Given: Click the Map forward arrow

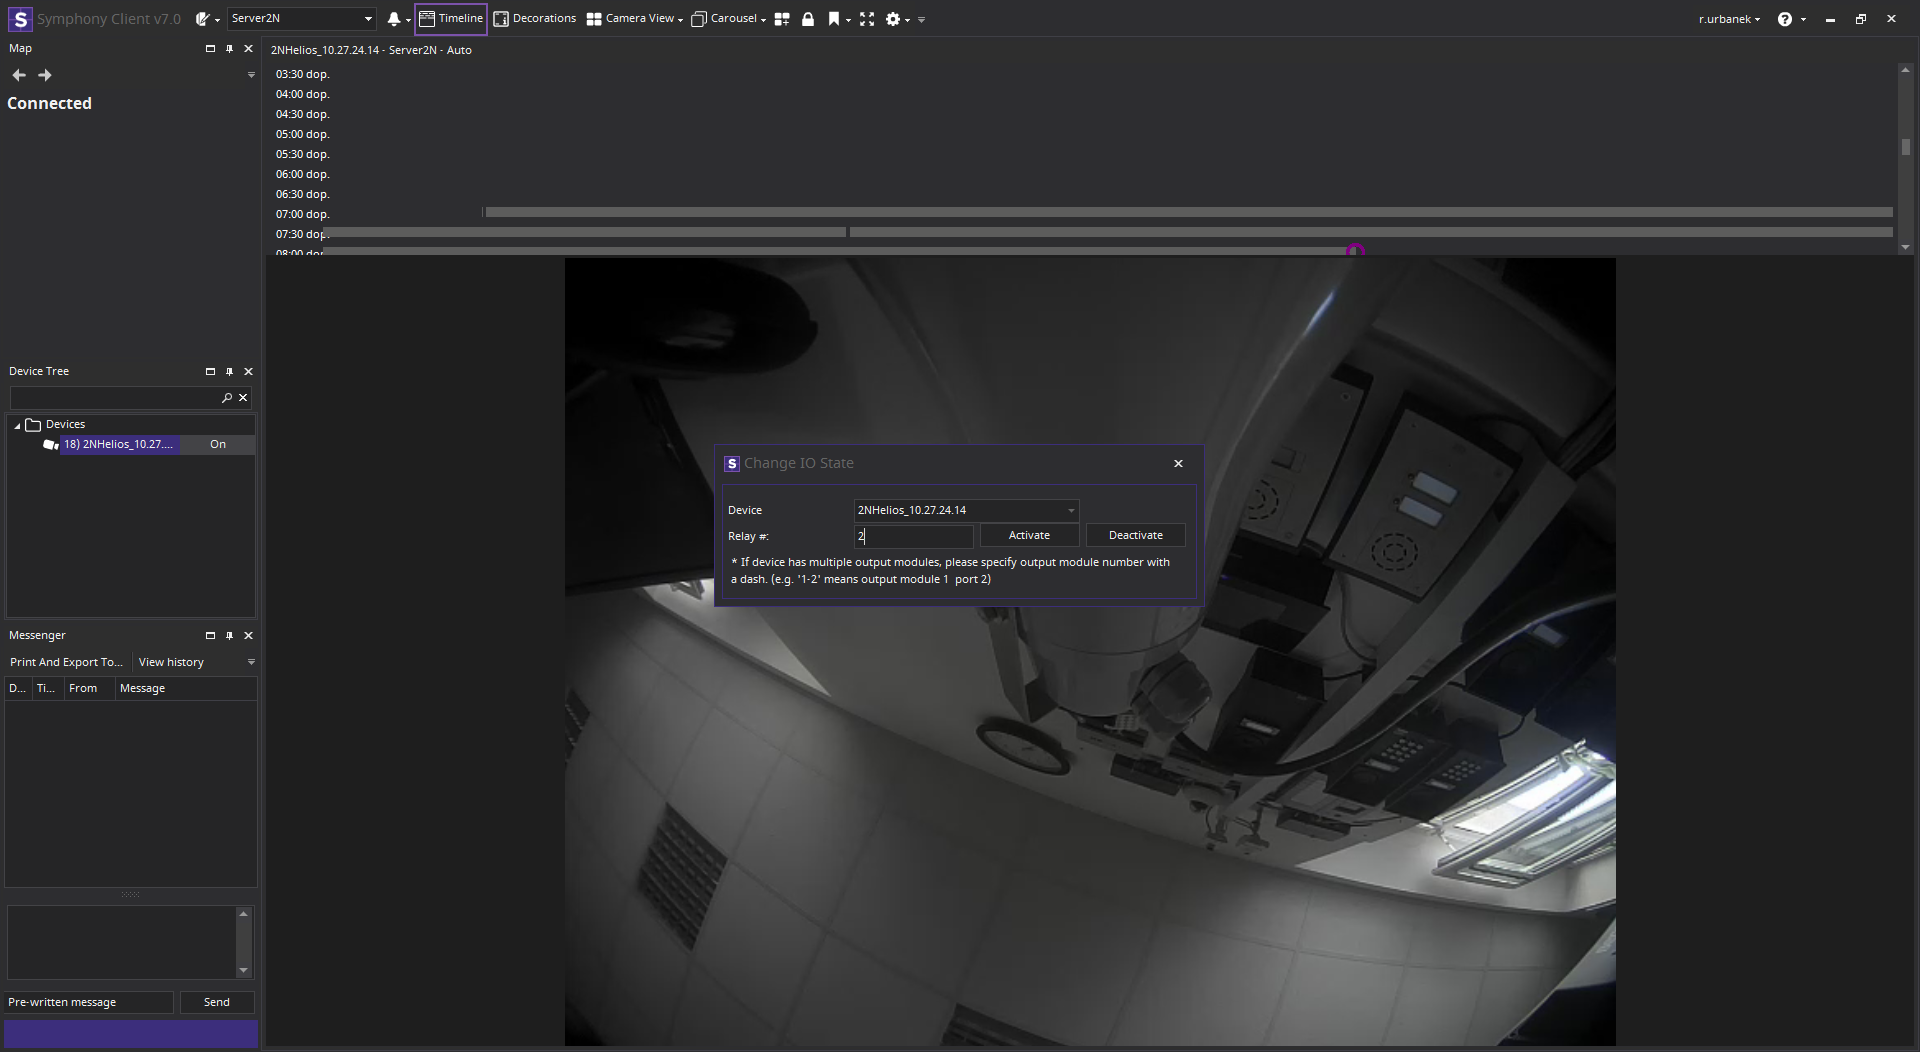Looking at the screenshot, I should click(x=45, y=75).
